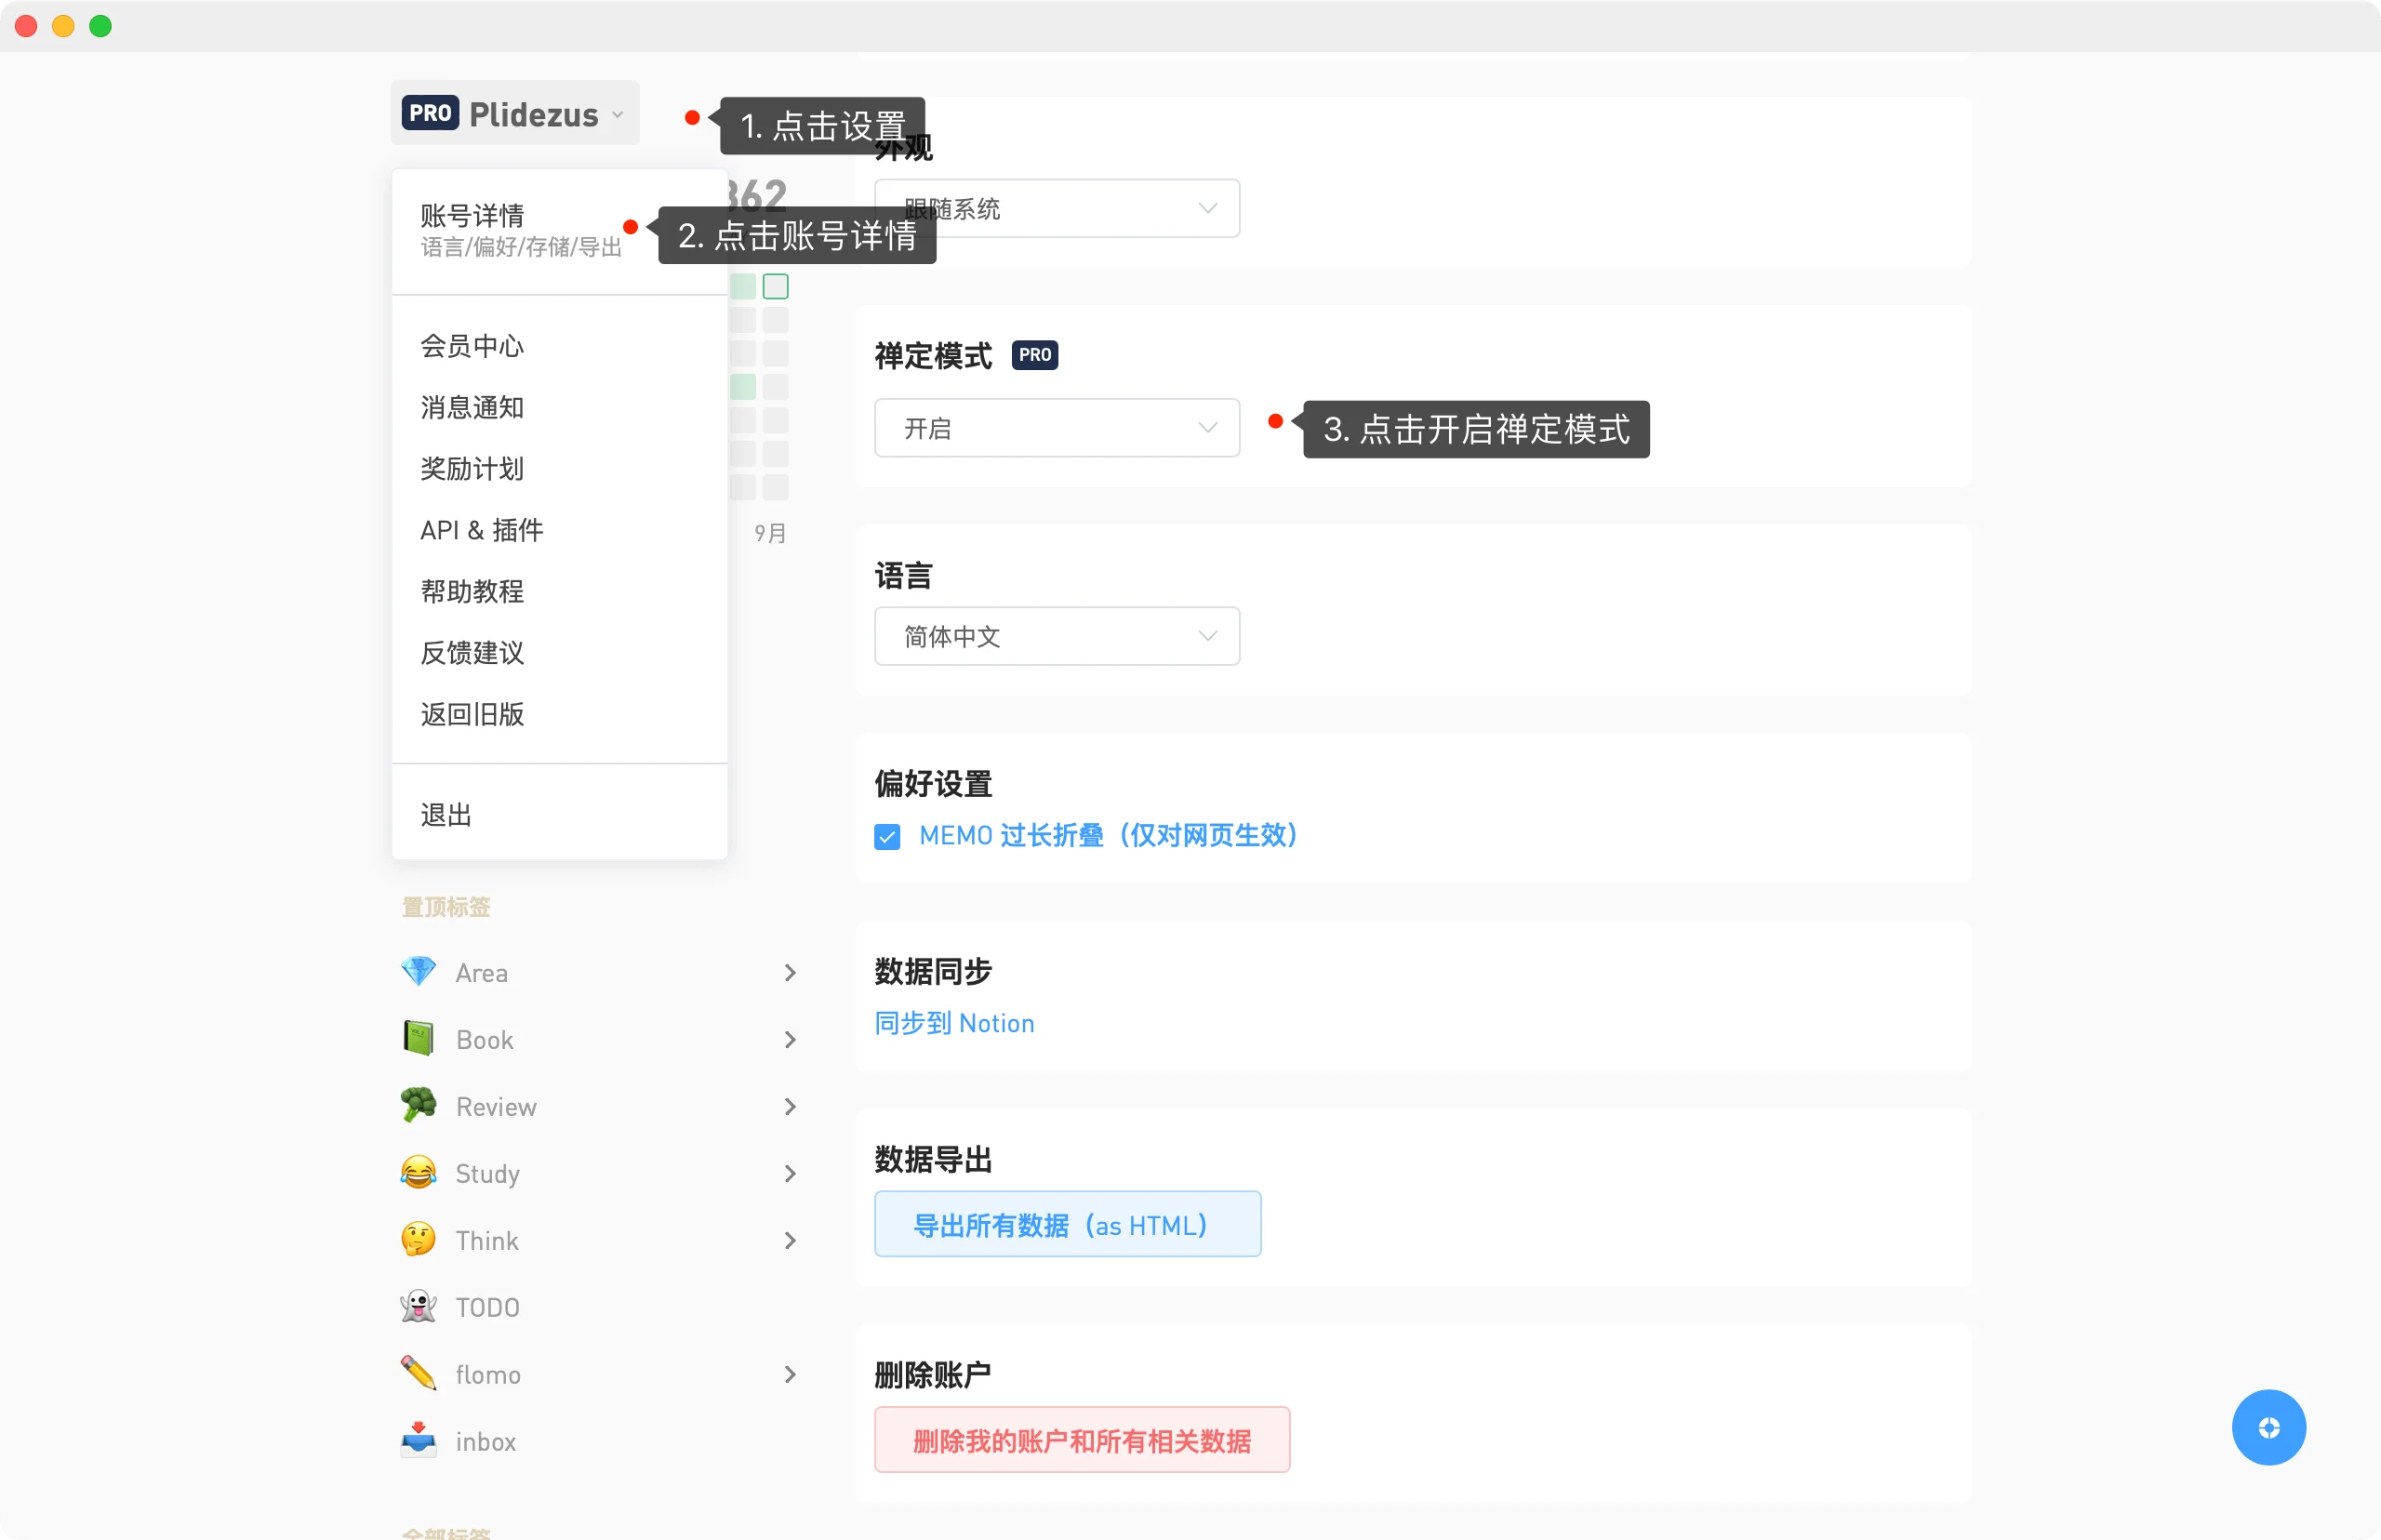Click the Think tag thinking emoji icon
Viewport: 2381px width, 1540px height.
click(x=418, y=1239)
